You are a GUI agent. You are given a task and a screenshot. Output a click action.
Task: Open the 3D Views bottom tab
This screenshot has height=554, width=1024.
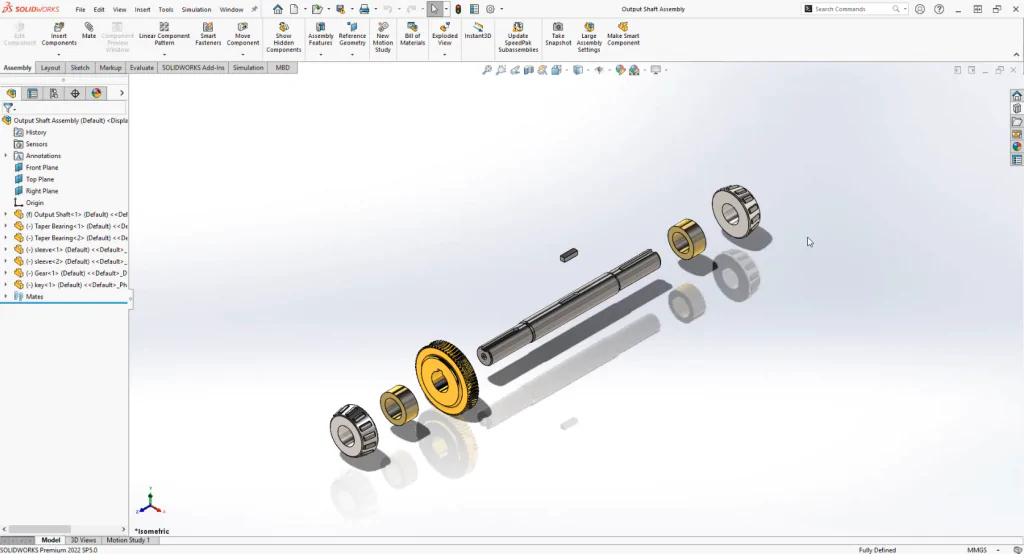pos(83,540)
